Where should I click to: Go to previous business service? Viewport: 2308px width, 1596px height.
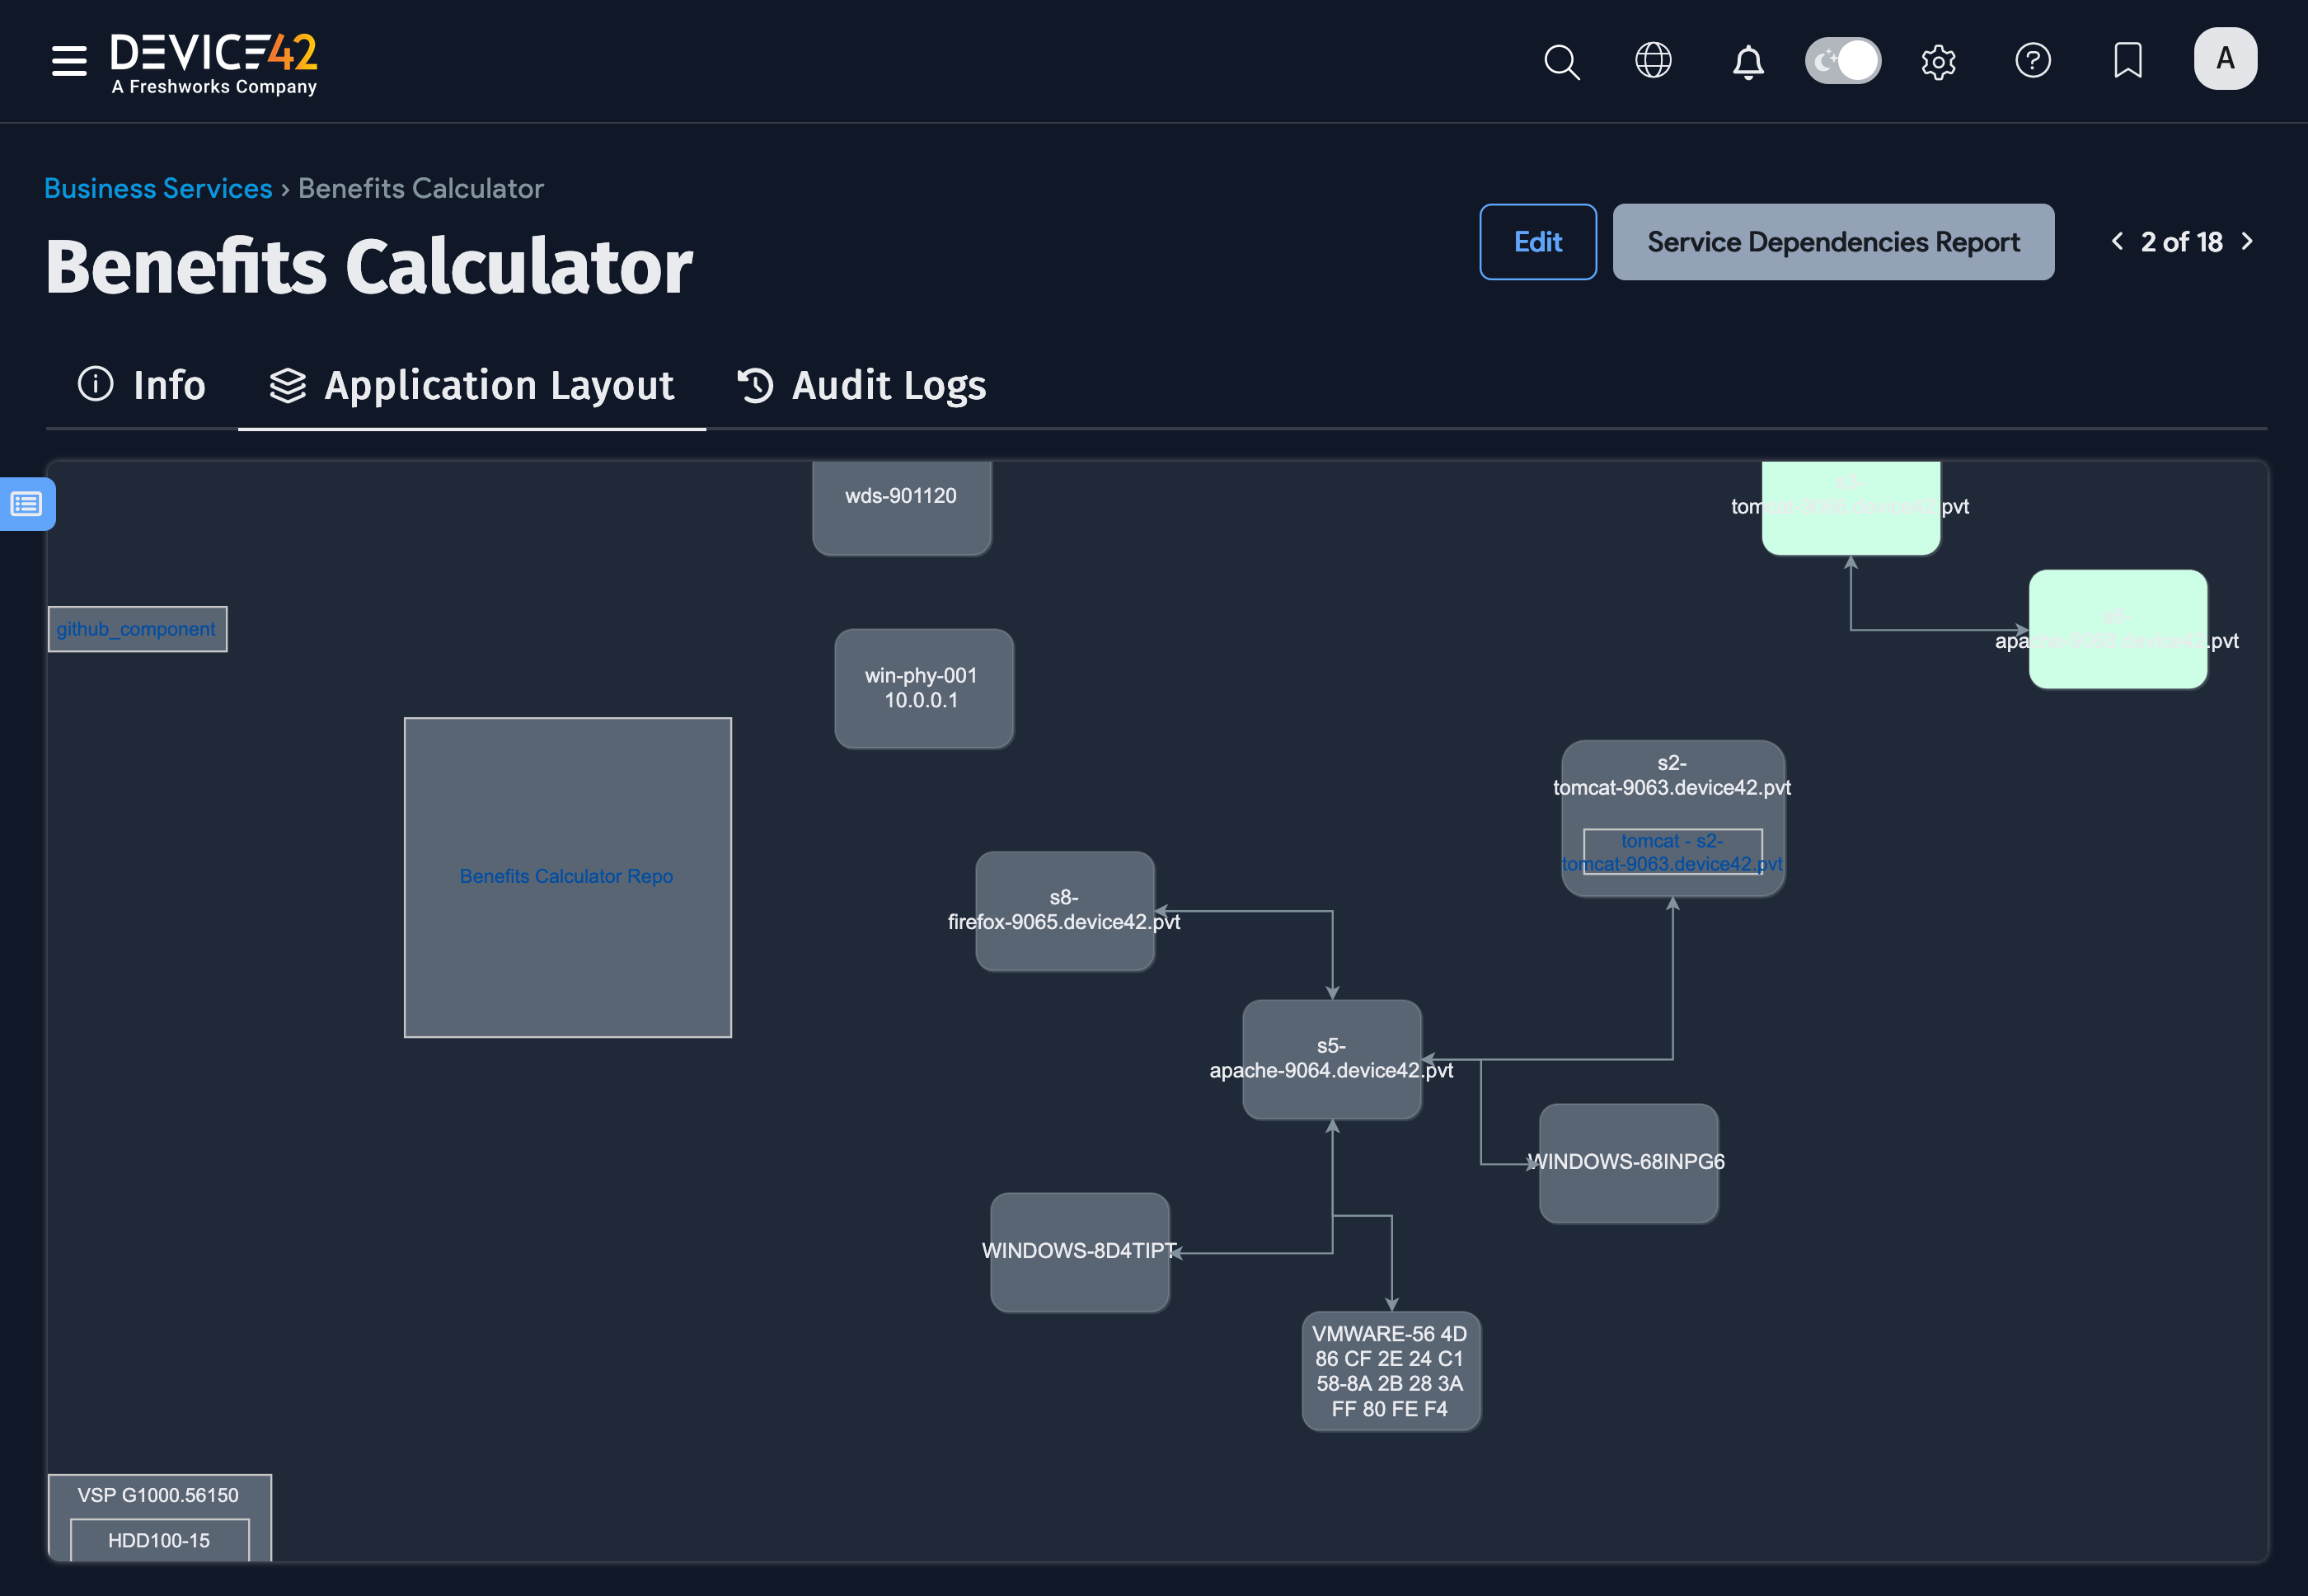pos(2117,241)
